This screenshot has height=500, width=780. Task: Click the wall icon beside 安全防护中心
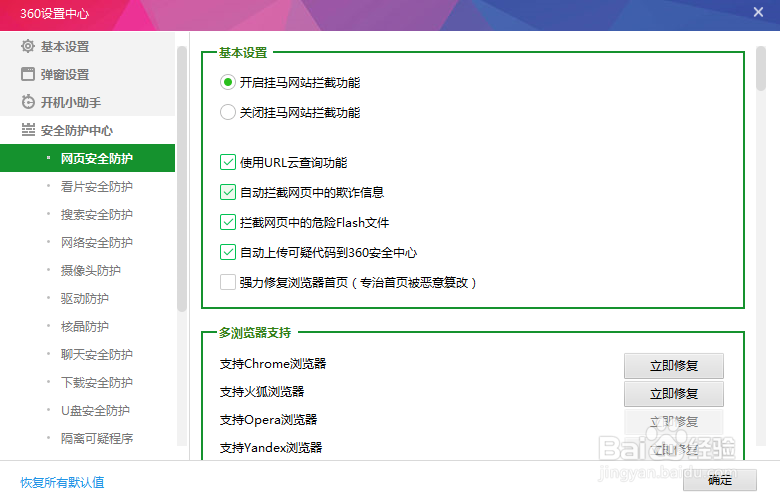28,130
